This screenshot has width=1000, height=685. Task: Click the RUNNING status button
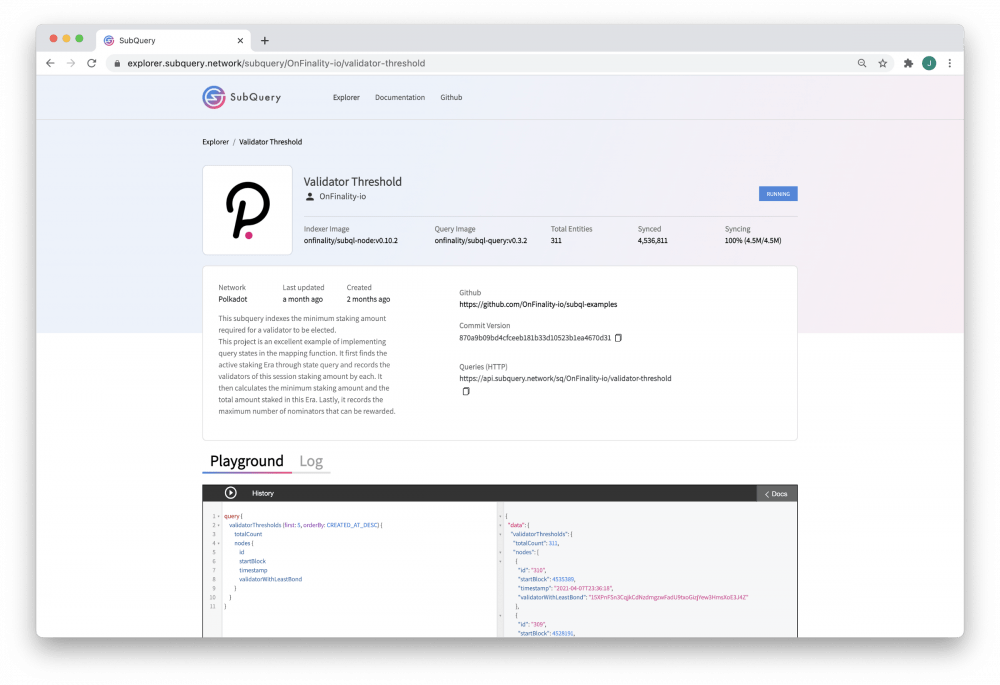point(778,194)
